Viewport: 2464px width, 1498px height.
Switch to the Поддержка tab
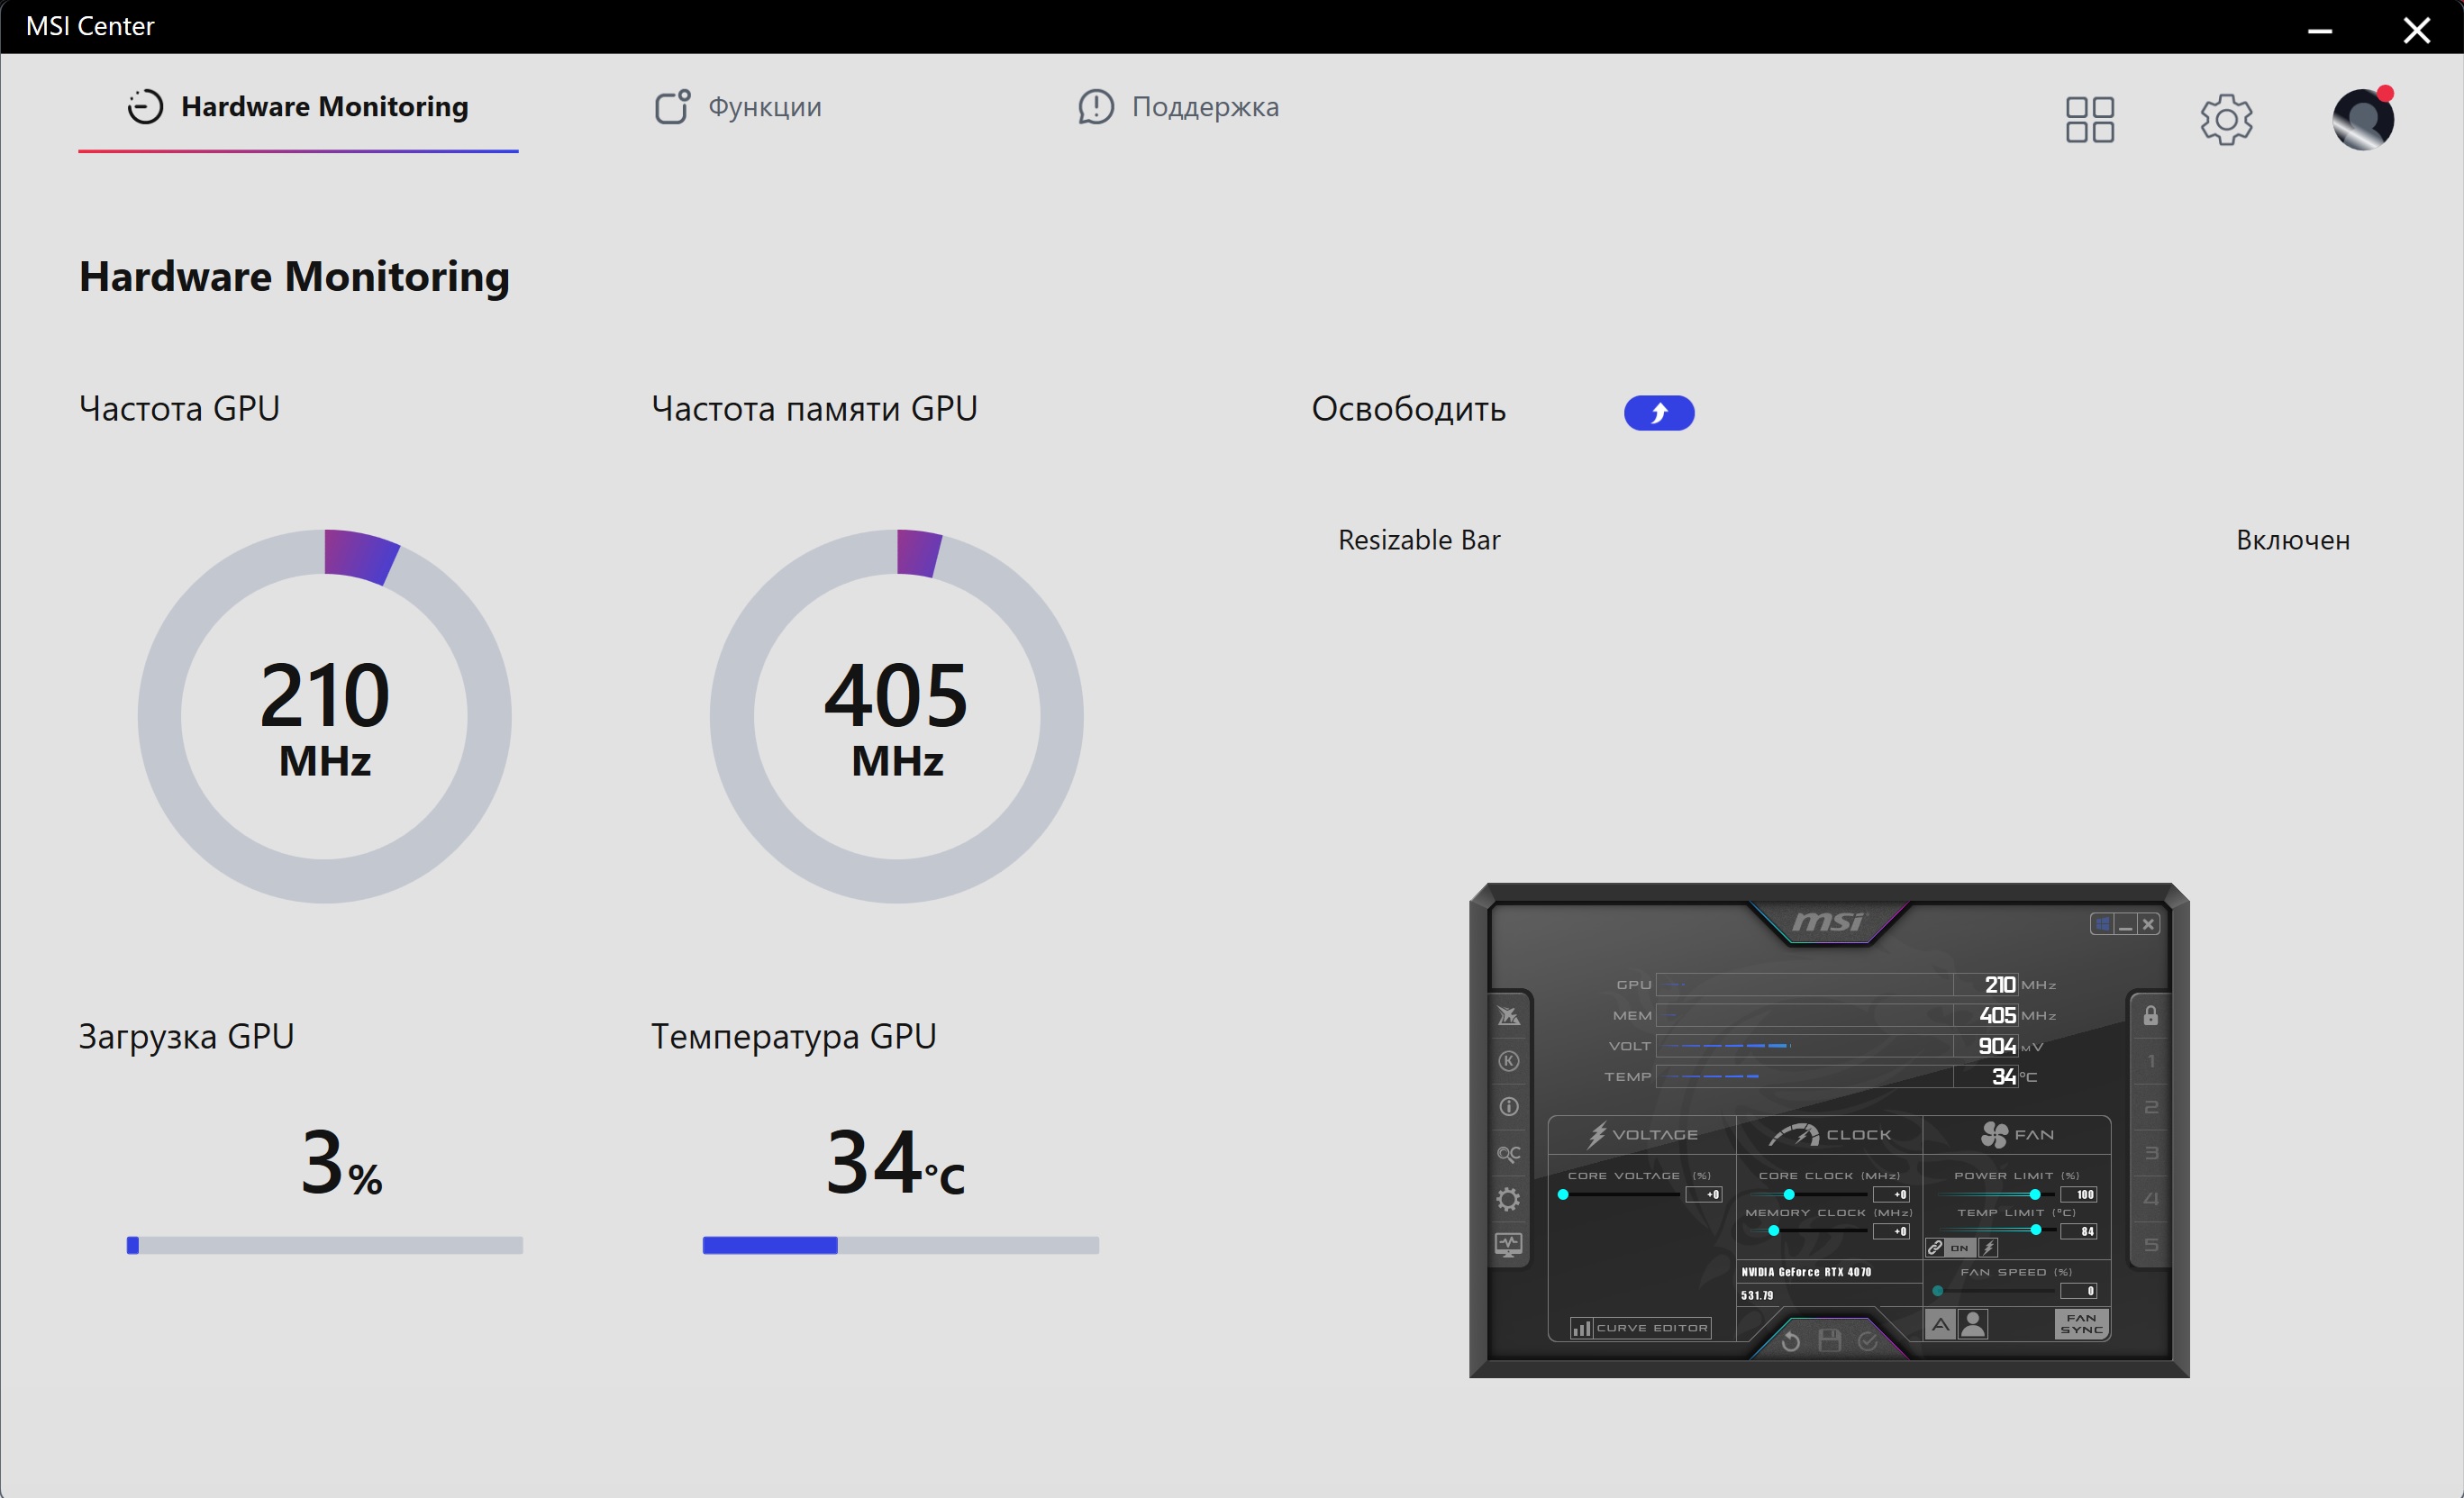1178,107
